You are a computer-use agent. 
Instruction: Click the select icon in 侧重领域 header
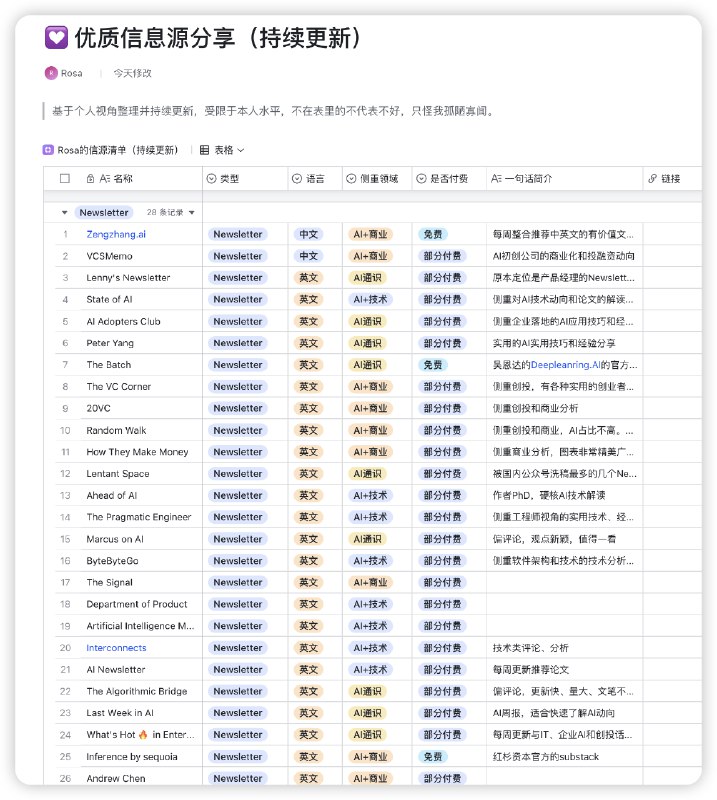351,179
